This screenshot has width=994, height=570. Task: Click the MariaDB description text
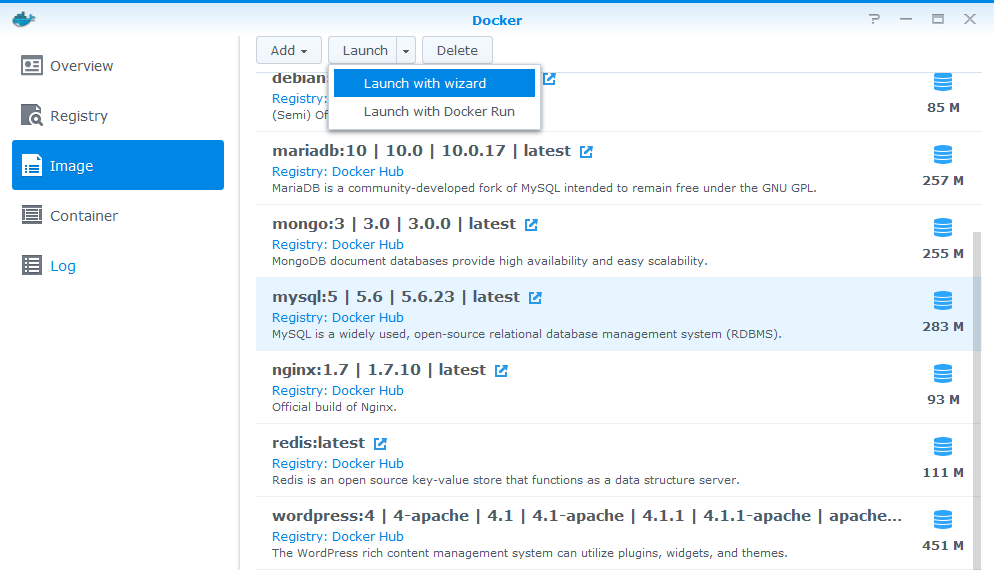(x=544, y=188)
